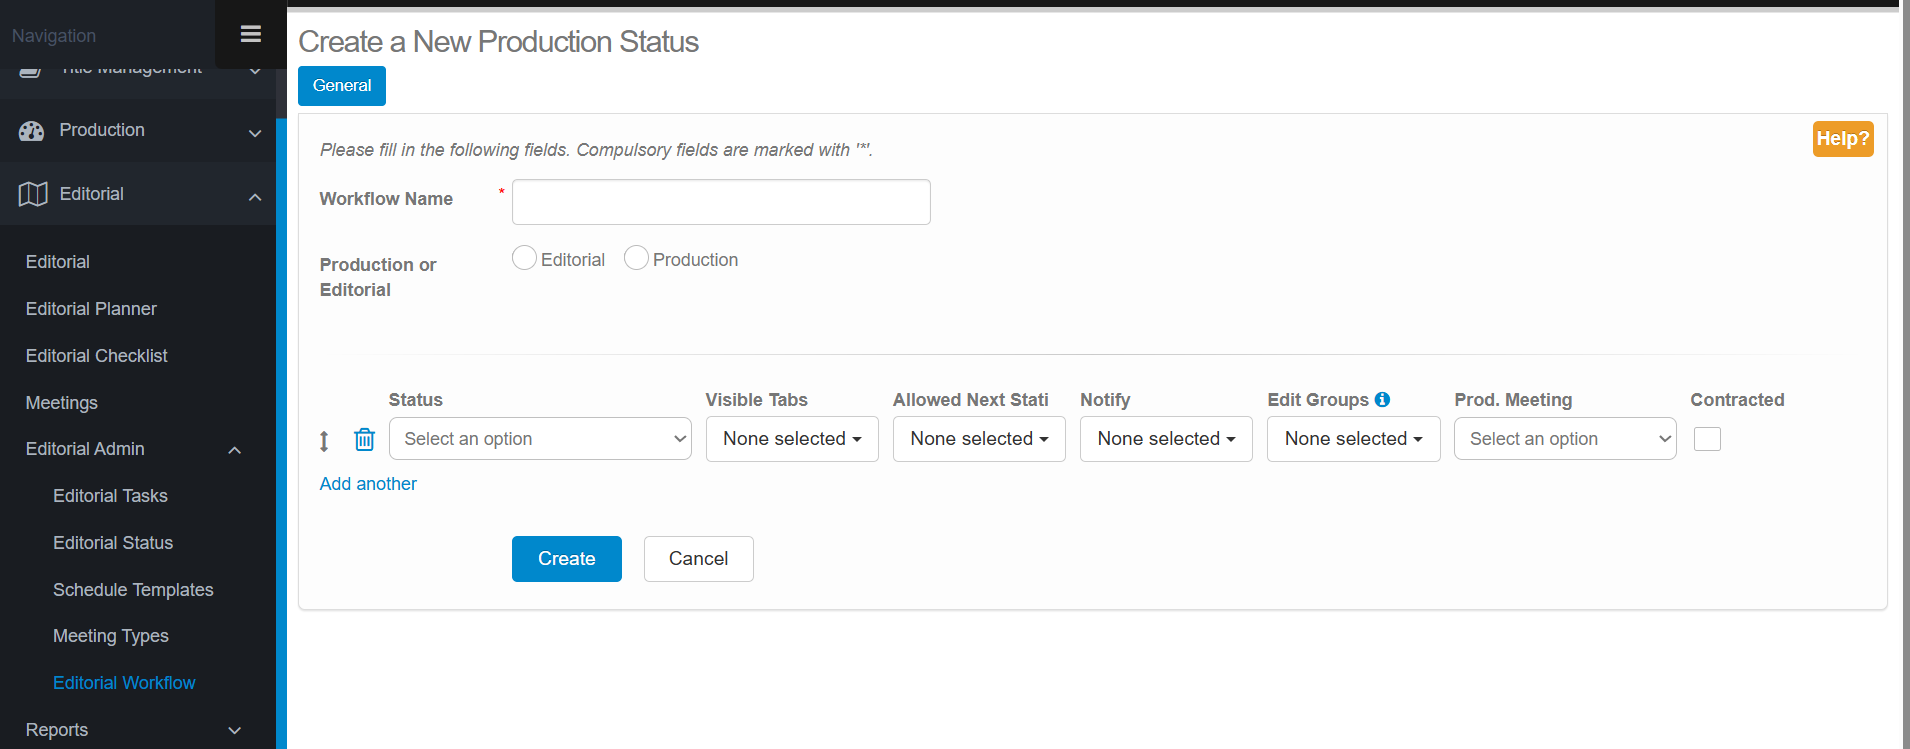Screen dimensions: 1910x749
Task: Click the Create button
Action: click(566, 559)
